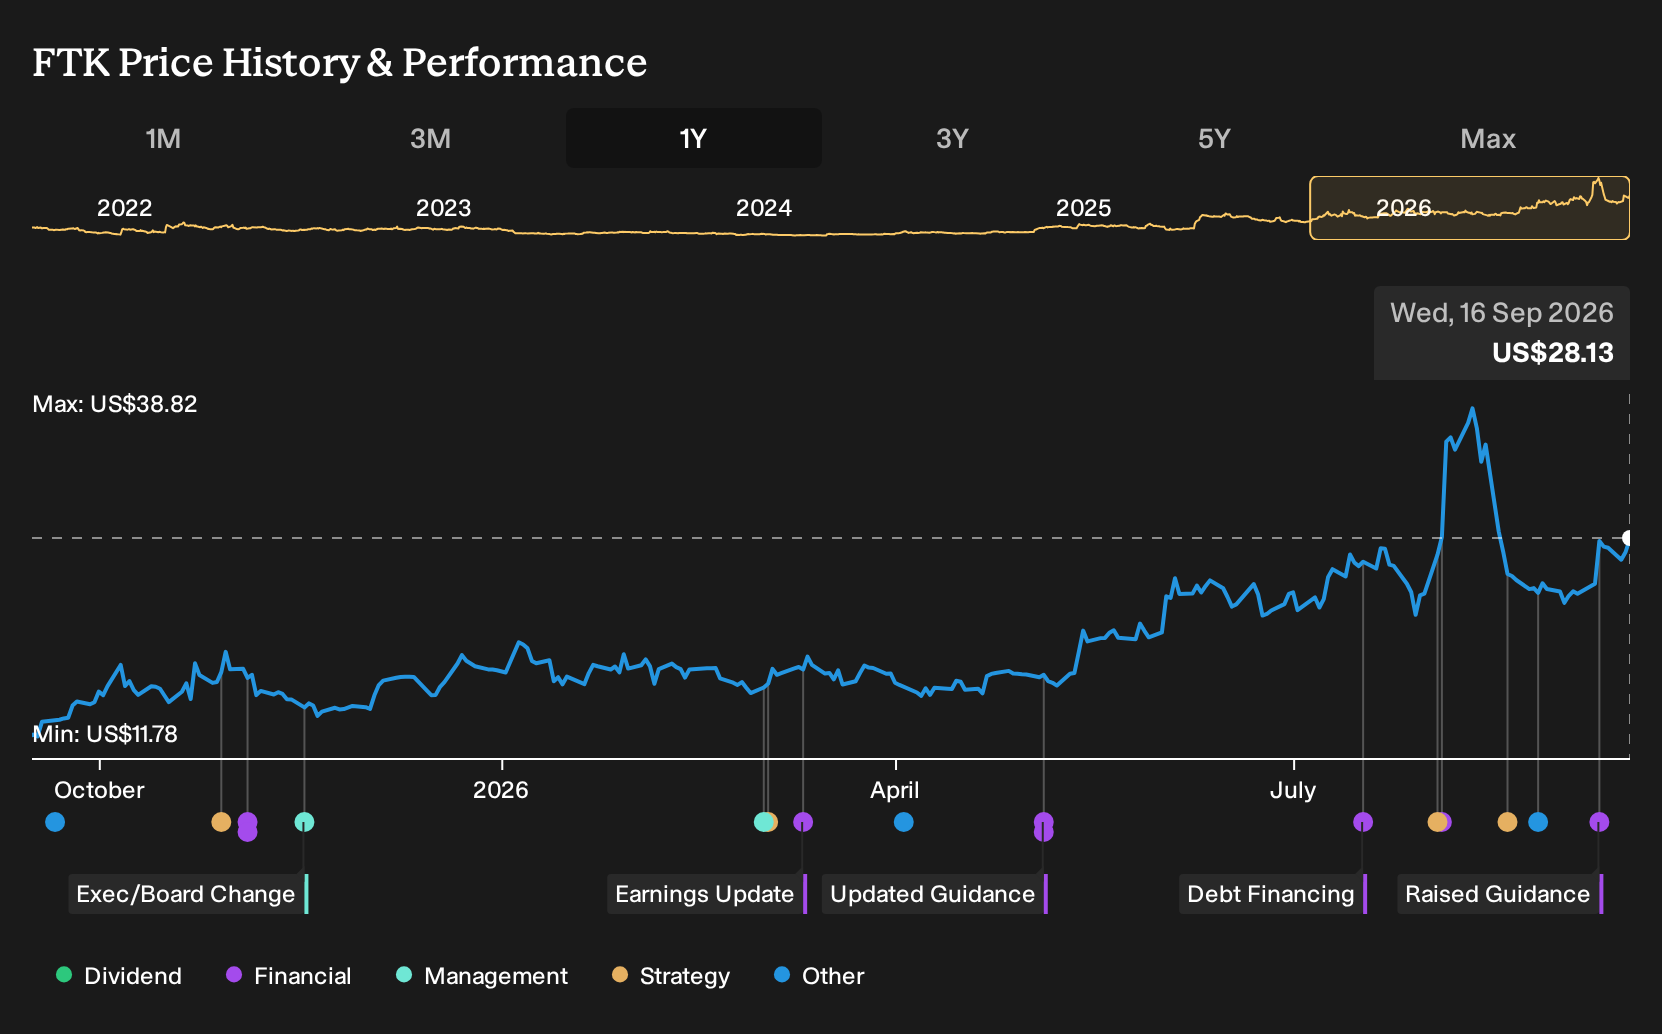This screenshot has height=1034, width=1662.
Task: Click the April axis label
Action: point(895,790)
